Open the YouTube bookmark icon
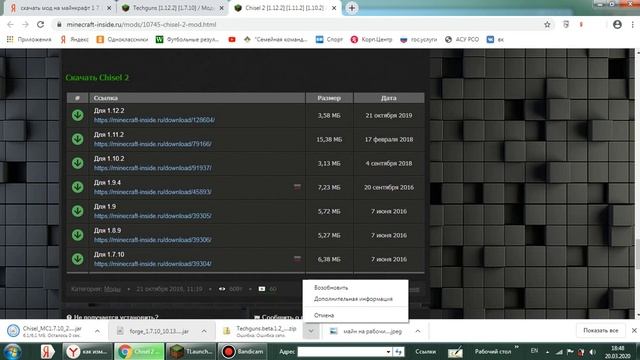The image size is (640, 360). [232, 40]
